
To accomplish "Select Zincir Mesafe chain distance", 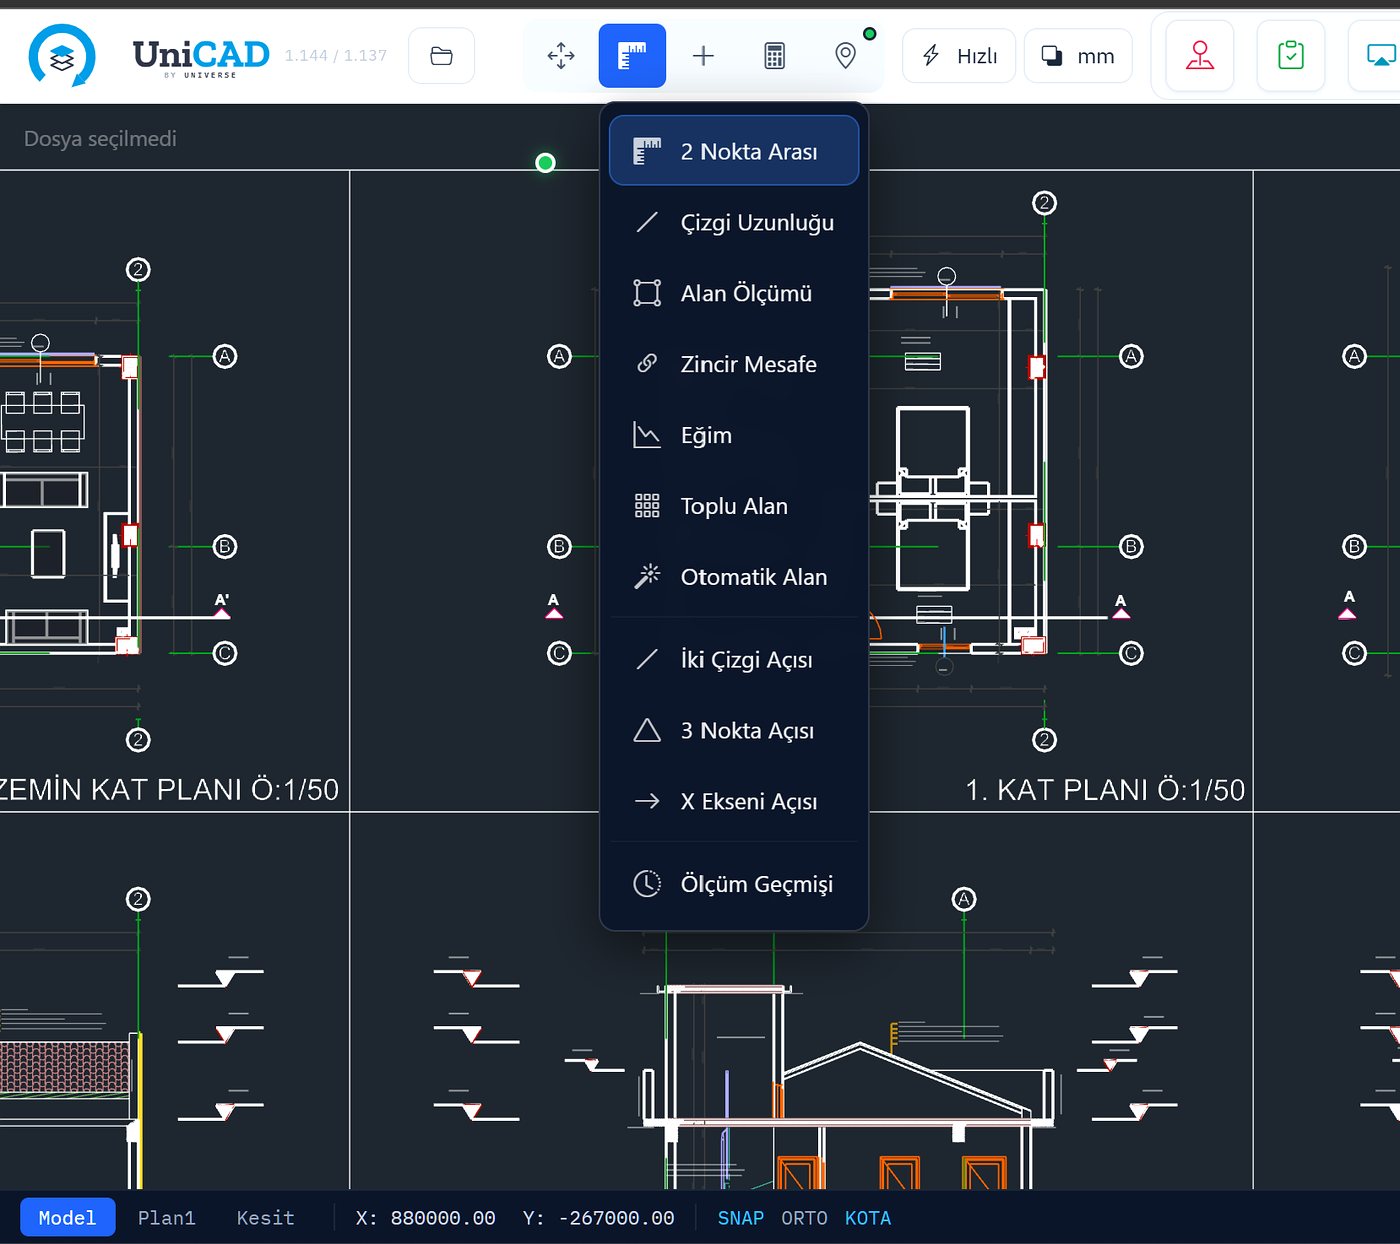I will tap(734, 364).
